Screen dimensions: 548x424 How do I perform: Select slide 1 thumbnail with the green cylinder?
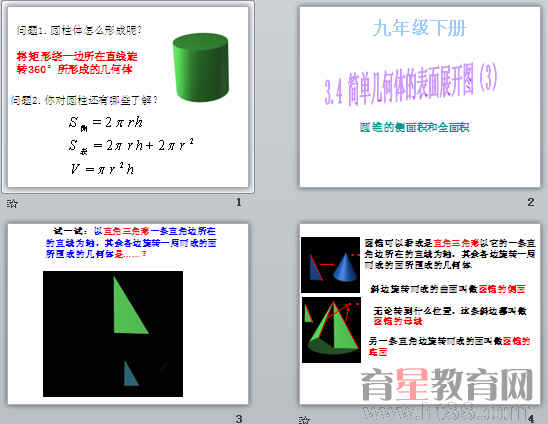coord(128,96)
